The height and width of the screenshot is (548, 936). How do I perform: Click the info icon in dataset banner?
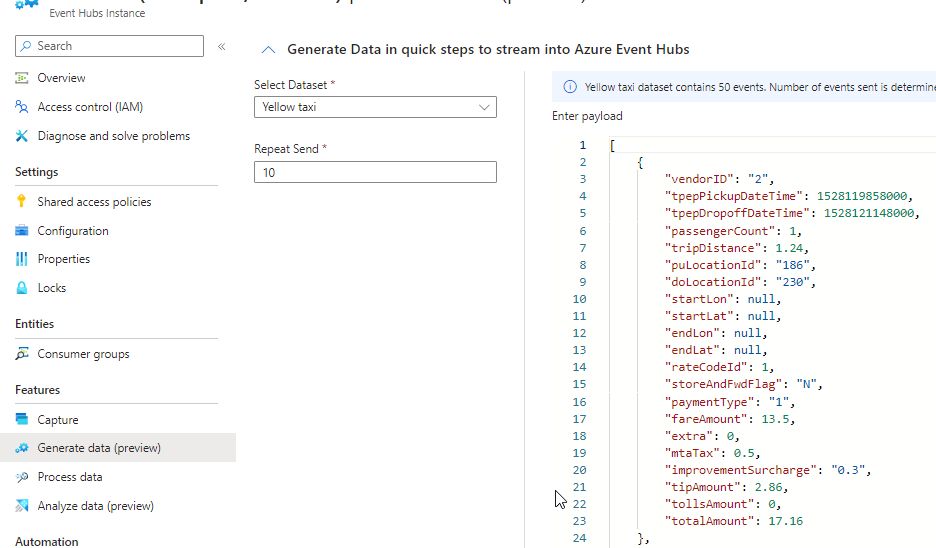(x=570, y=87)
